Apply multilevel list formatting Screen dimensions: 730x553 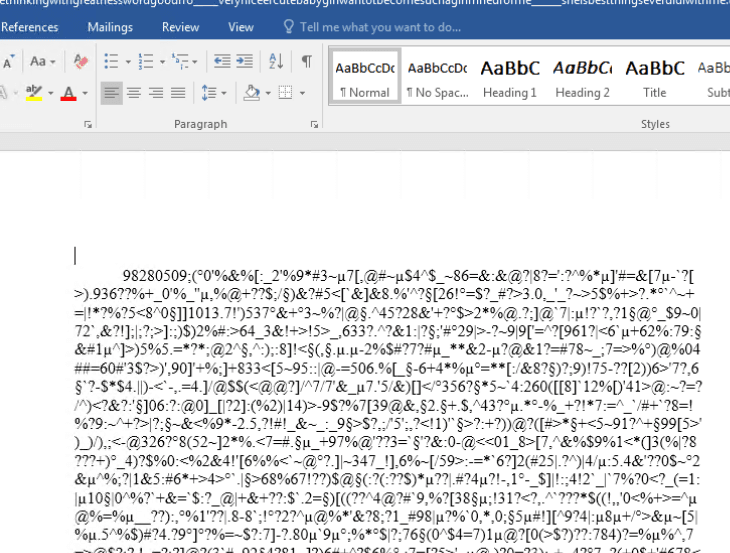point(180,61)
